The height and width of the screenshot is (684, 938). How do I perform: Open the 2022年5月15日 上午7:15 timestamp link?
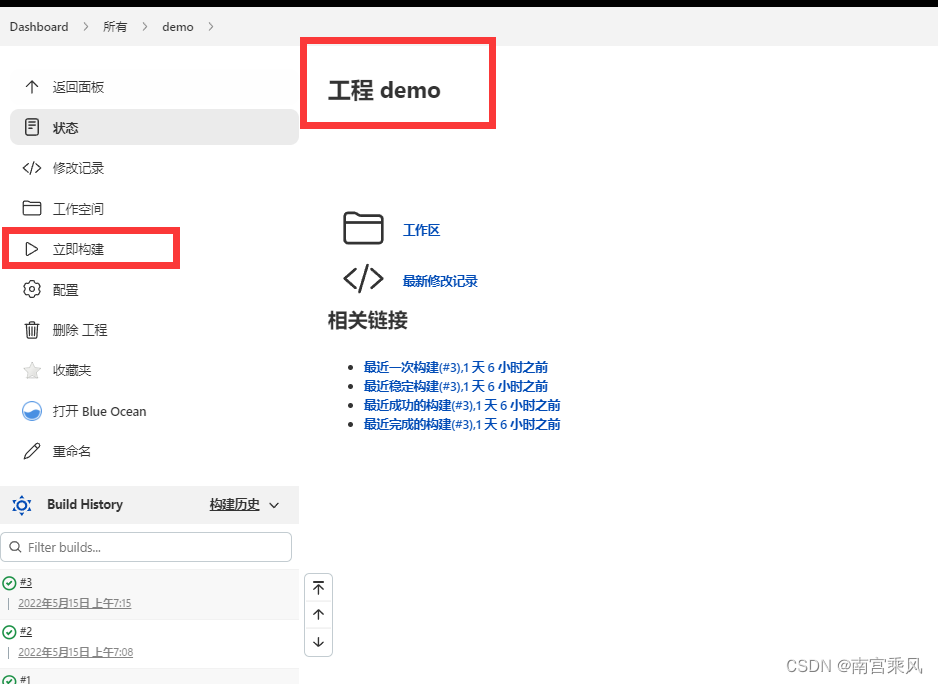75,603
